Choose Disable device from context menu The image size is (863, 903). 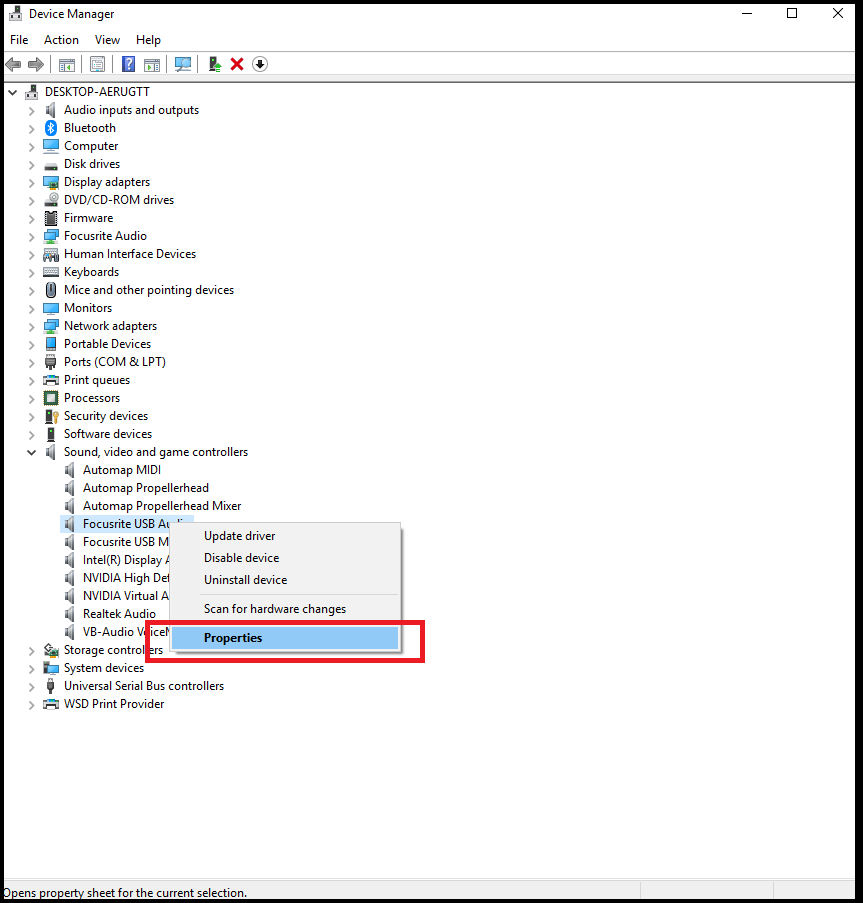click(x=285, y=557)
